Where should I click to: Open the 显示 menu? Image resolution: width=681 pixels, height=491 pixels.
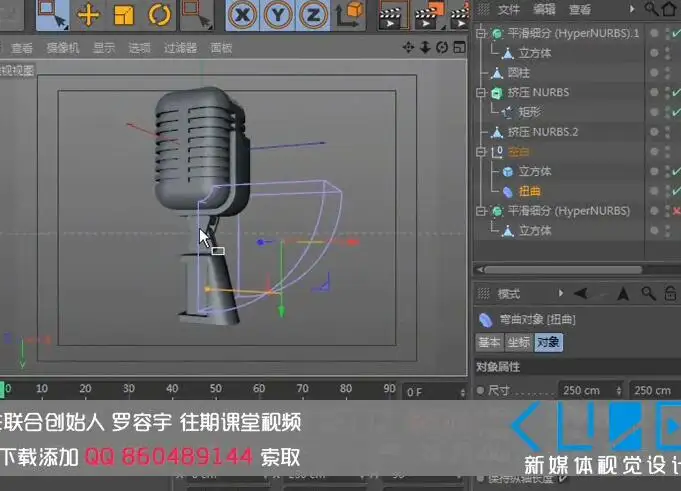click(104, 48)
